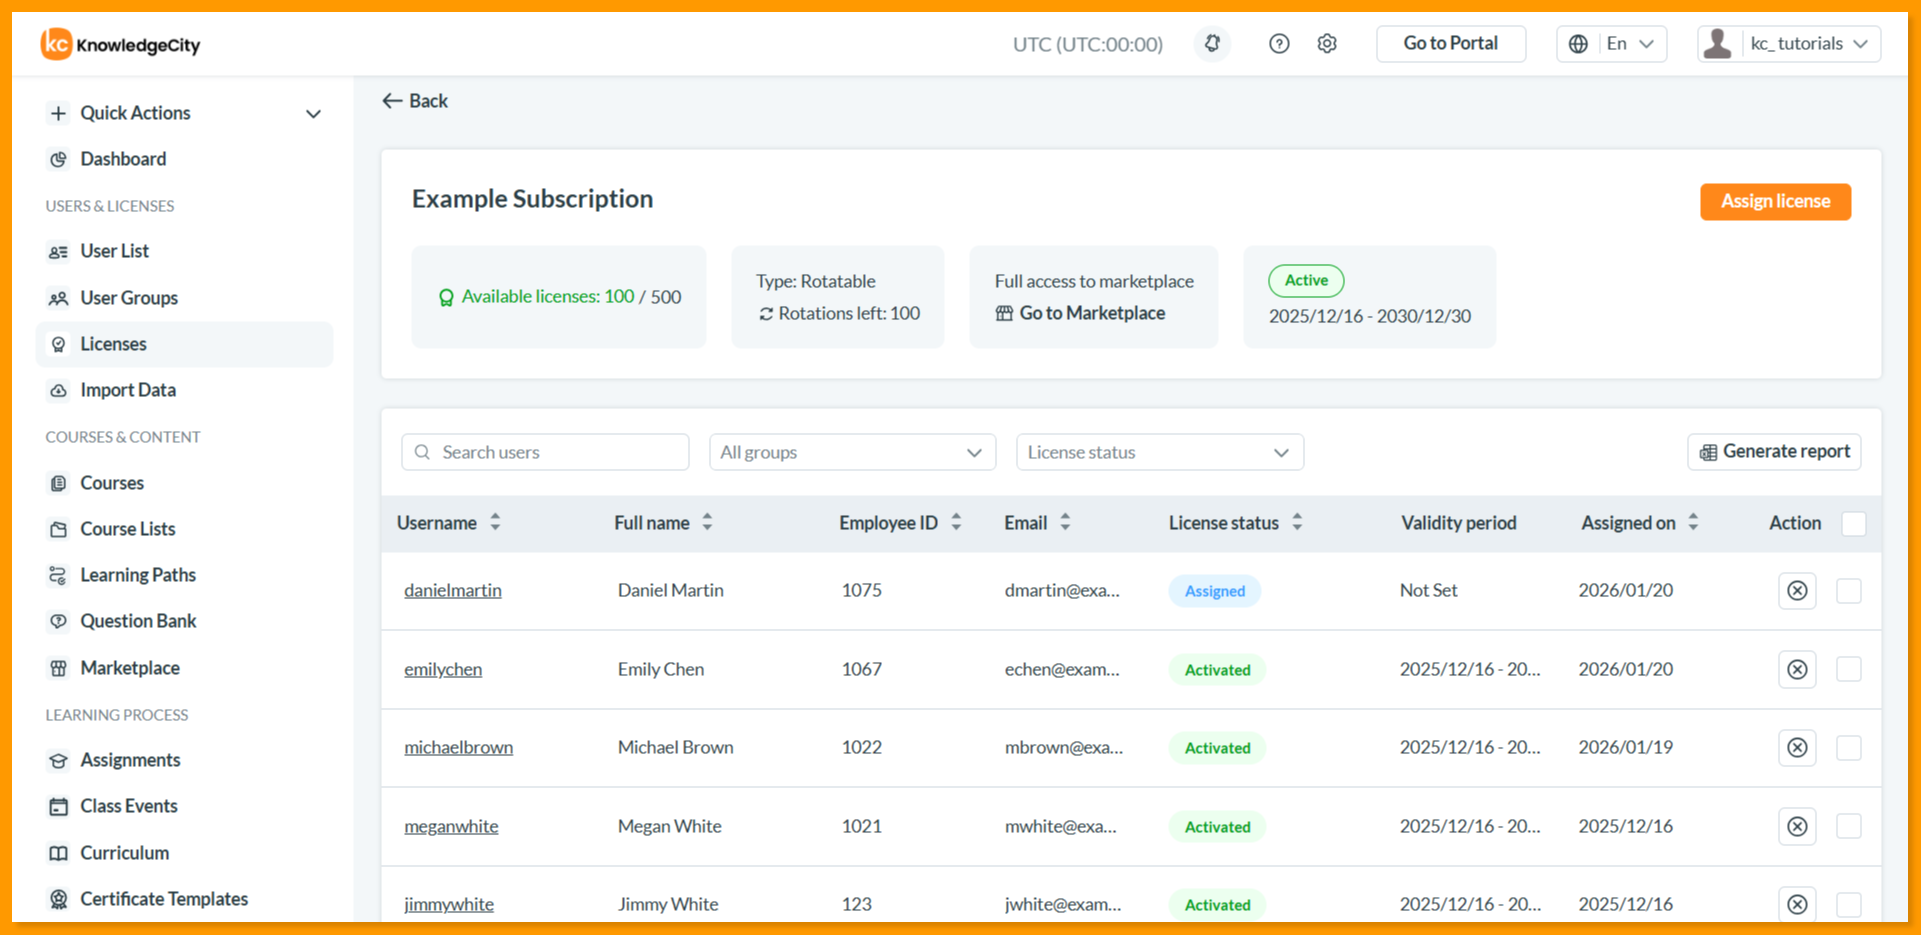Click the KnowledgeCity logo

[121, 44]
